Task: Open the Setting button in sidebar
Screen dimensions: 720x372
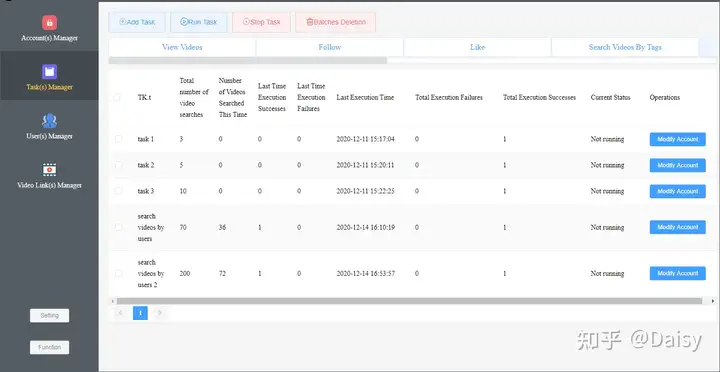Action: point(50,316)
